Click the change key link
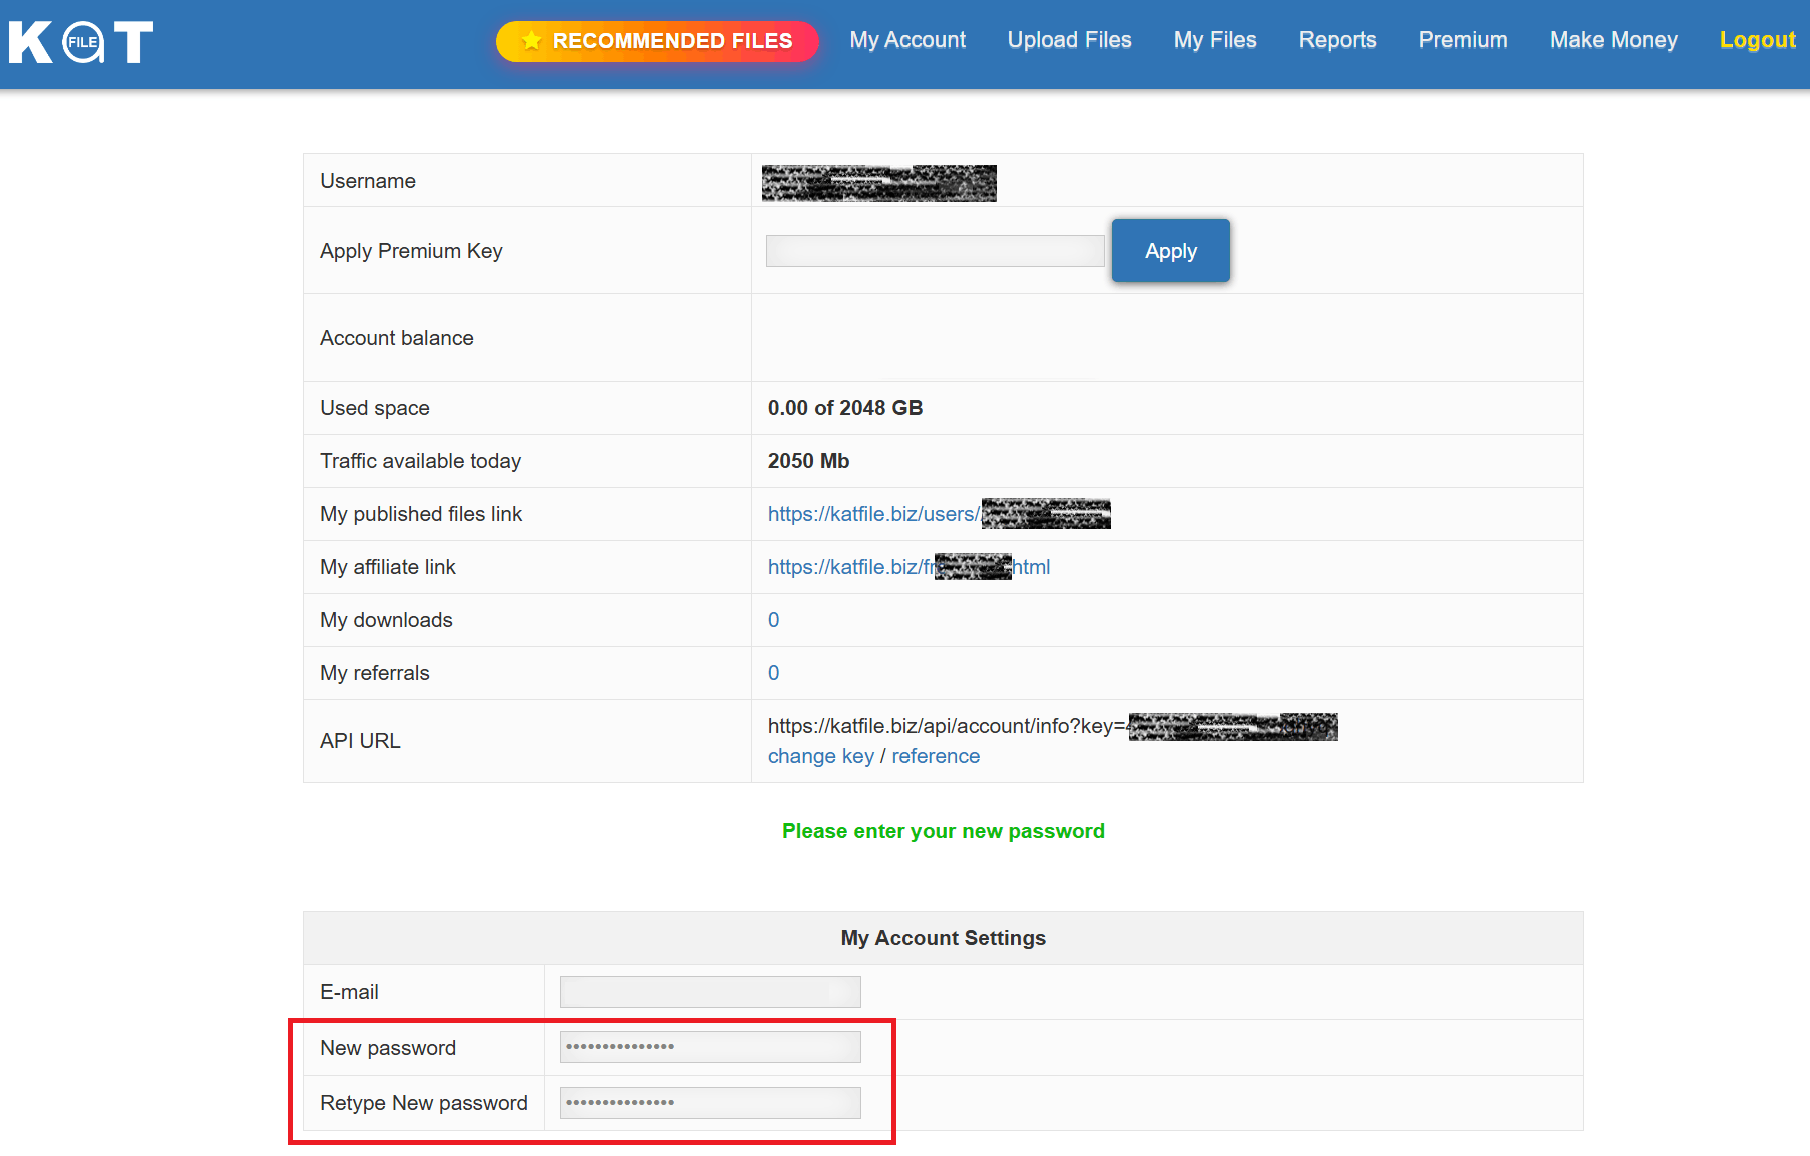Screen dimensions: 1810x1156 [x=820, y=756]
